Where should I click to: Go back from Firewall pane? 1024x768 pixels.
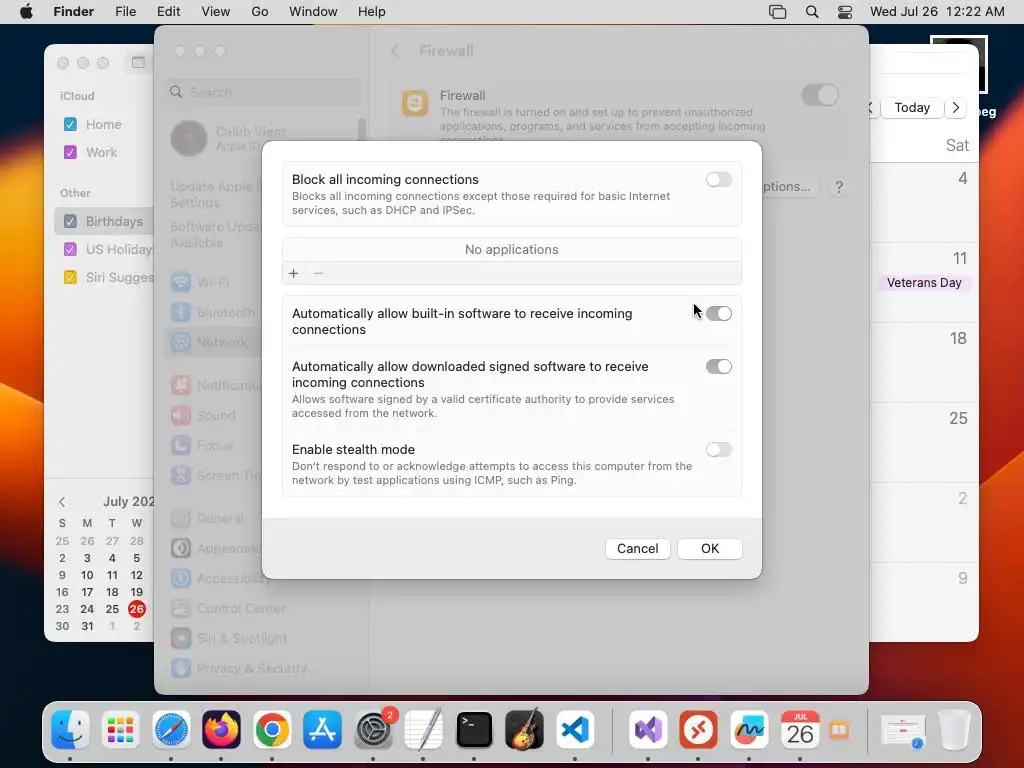coord(395,51)
